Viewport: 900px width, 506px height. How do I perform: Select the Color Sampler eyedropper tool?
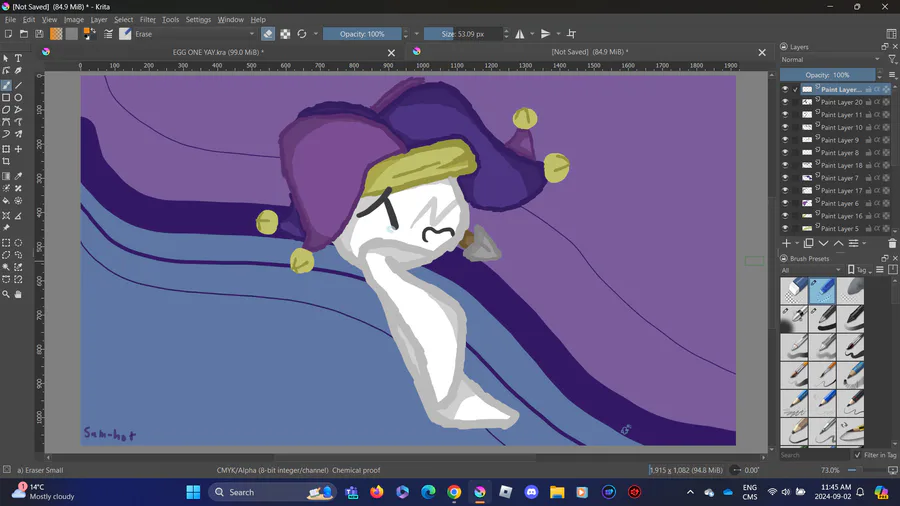coord(18,176)
